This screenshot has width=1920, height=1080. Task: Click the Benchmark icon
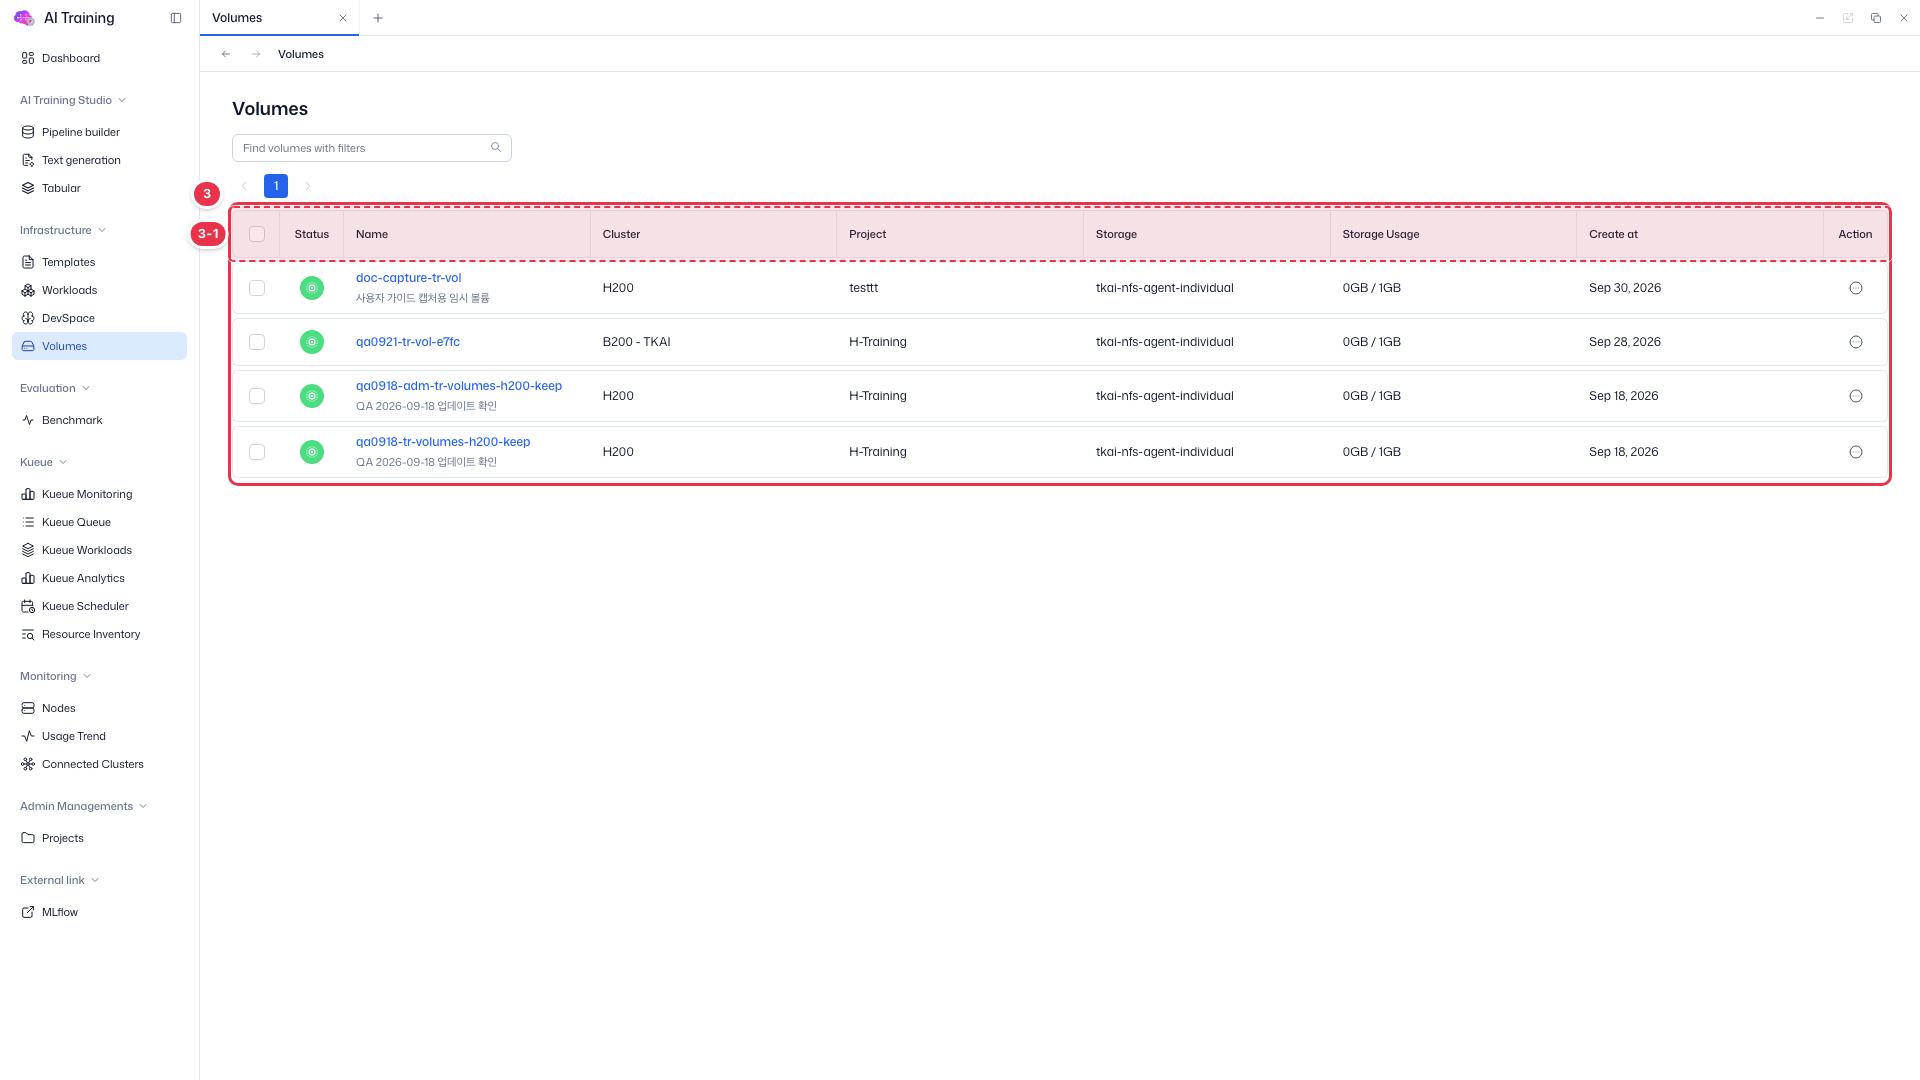tap(28, 420)
